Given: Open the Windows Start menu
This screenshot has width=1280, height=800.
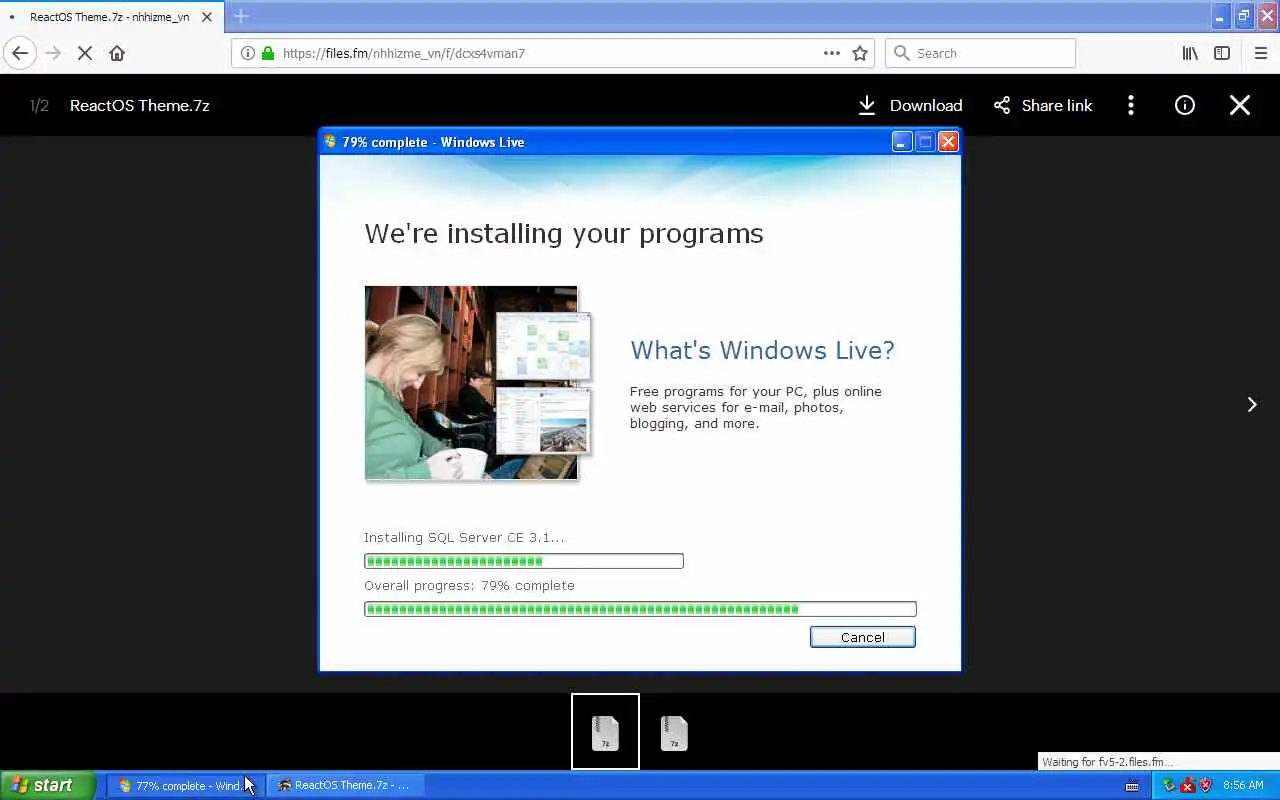Looking at the screenshot, I should [48, 785].
